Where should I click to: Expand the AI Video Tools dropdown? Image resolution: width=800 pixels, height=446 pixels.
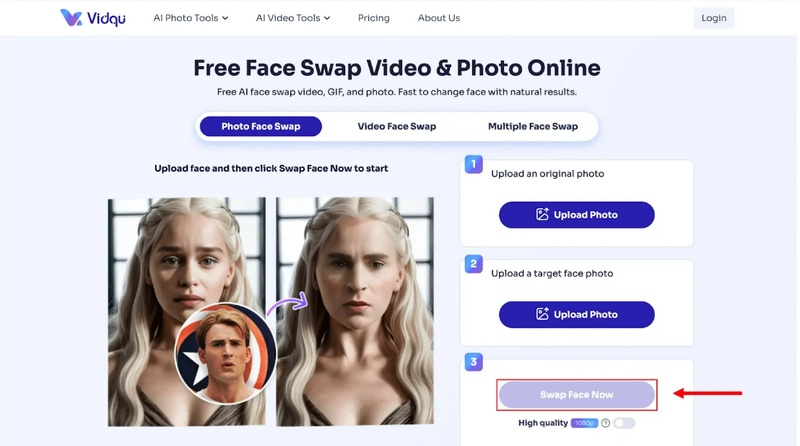[x=293, y=18]
